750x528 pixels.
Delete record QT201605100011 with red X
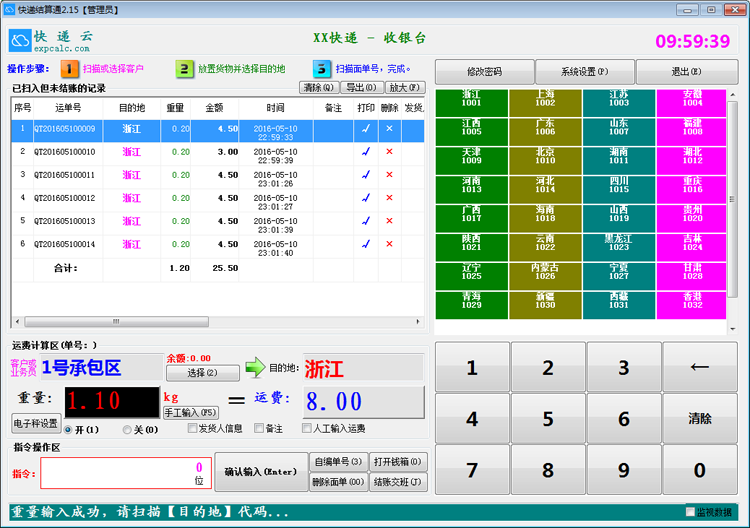coord(389,175)
